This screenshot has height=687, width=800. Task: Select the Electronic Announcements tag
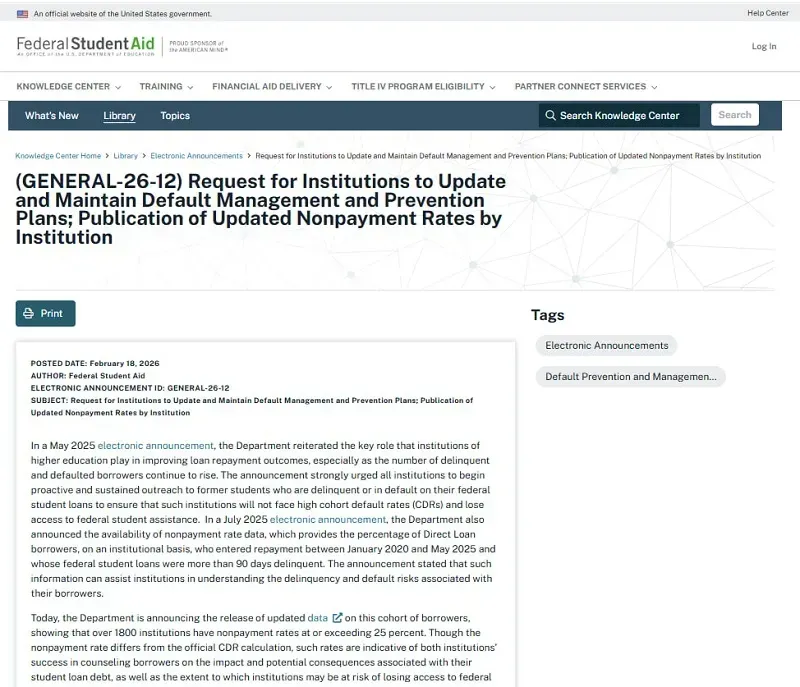click(x=606, y=346)
